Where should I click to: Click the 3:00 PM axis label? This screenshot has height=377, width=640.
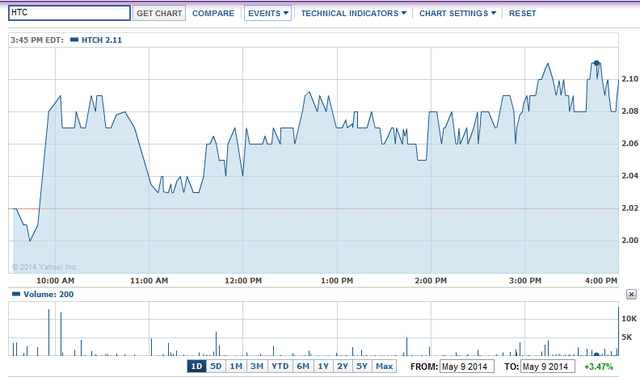[x=525, y=280]
